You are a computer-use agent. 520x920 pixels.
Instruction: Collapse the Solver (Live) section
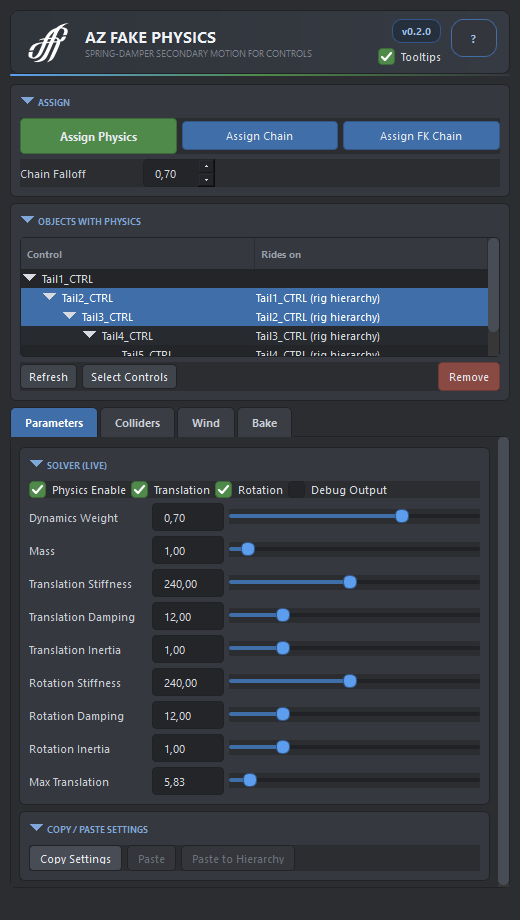(36, 465)
